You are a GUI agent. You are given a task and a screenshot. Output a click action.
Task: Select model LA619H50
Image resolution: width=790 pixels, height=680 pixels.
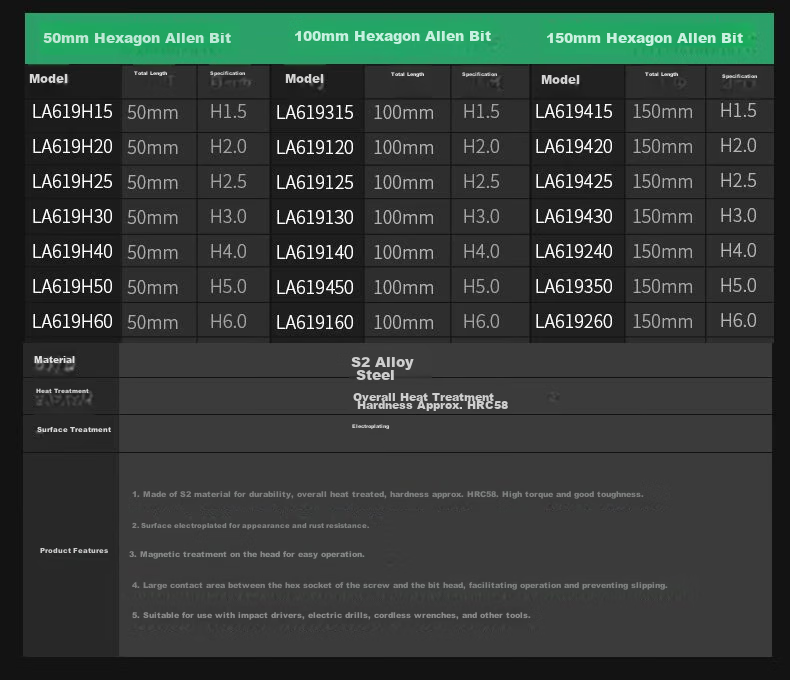[72, 286]
